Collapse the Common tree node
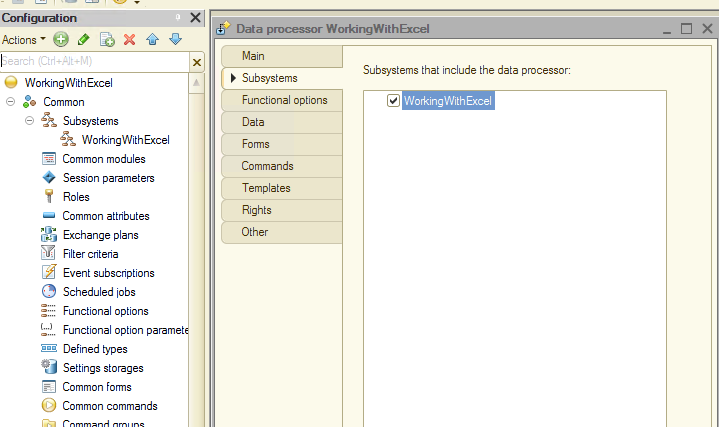This screenshot has height=427, width=719. pos(10,102)
